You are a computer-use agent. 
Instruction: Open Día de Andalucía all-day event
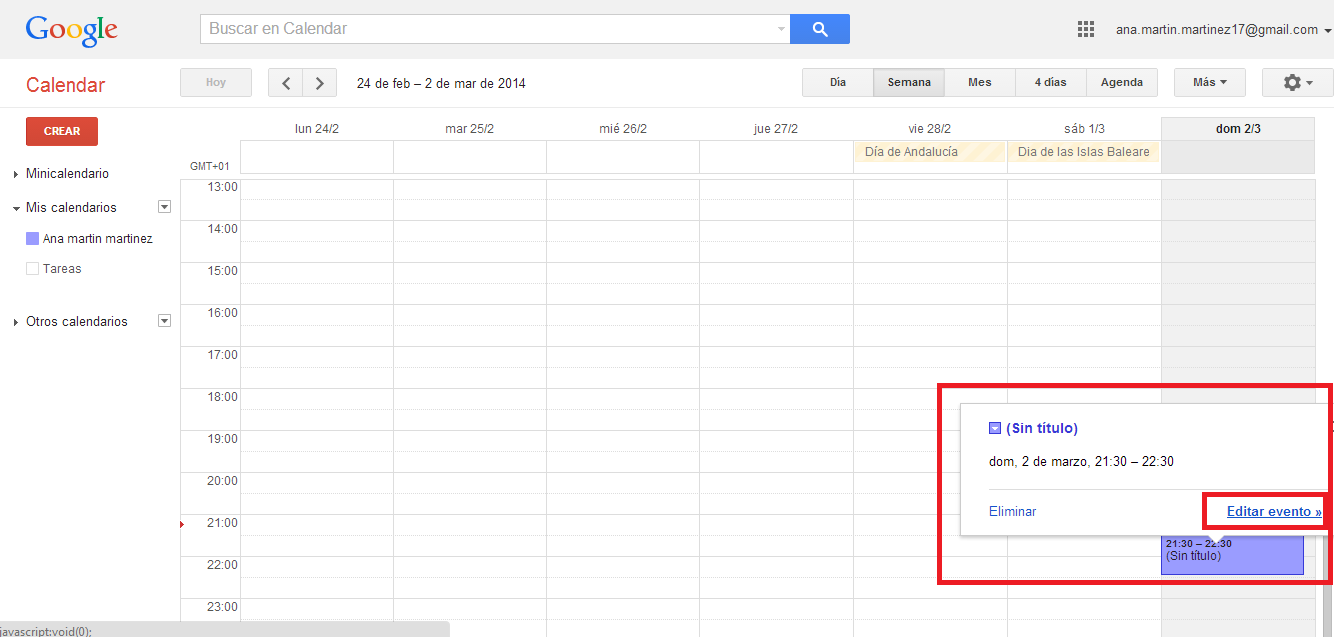(930, 152)
